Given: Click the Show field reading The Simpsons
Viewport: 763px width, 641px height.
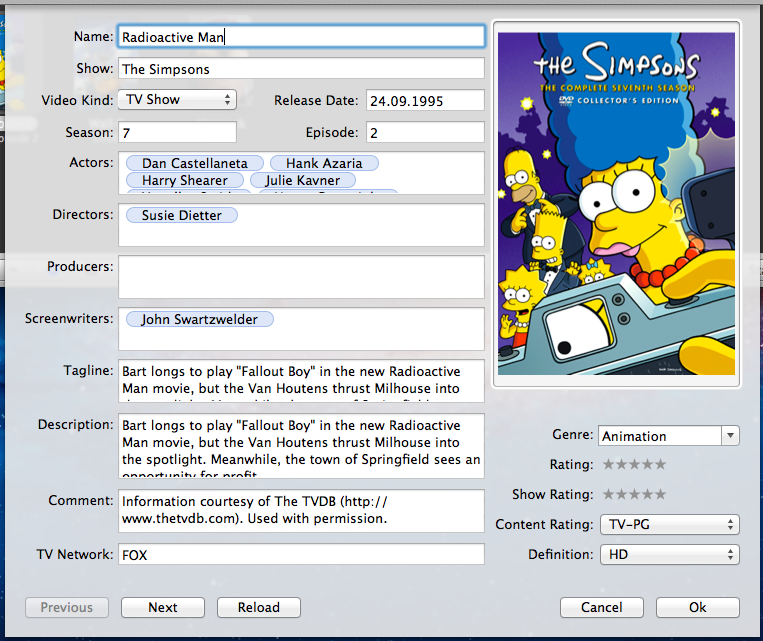Looking at the screenshot, I should pos(301,69).
